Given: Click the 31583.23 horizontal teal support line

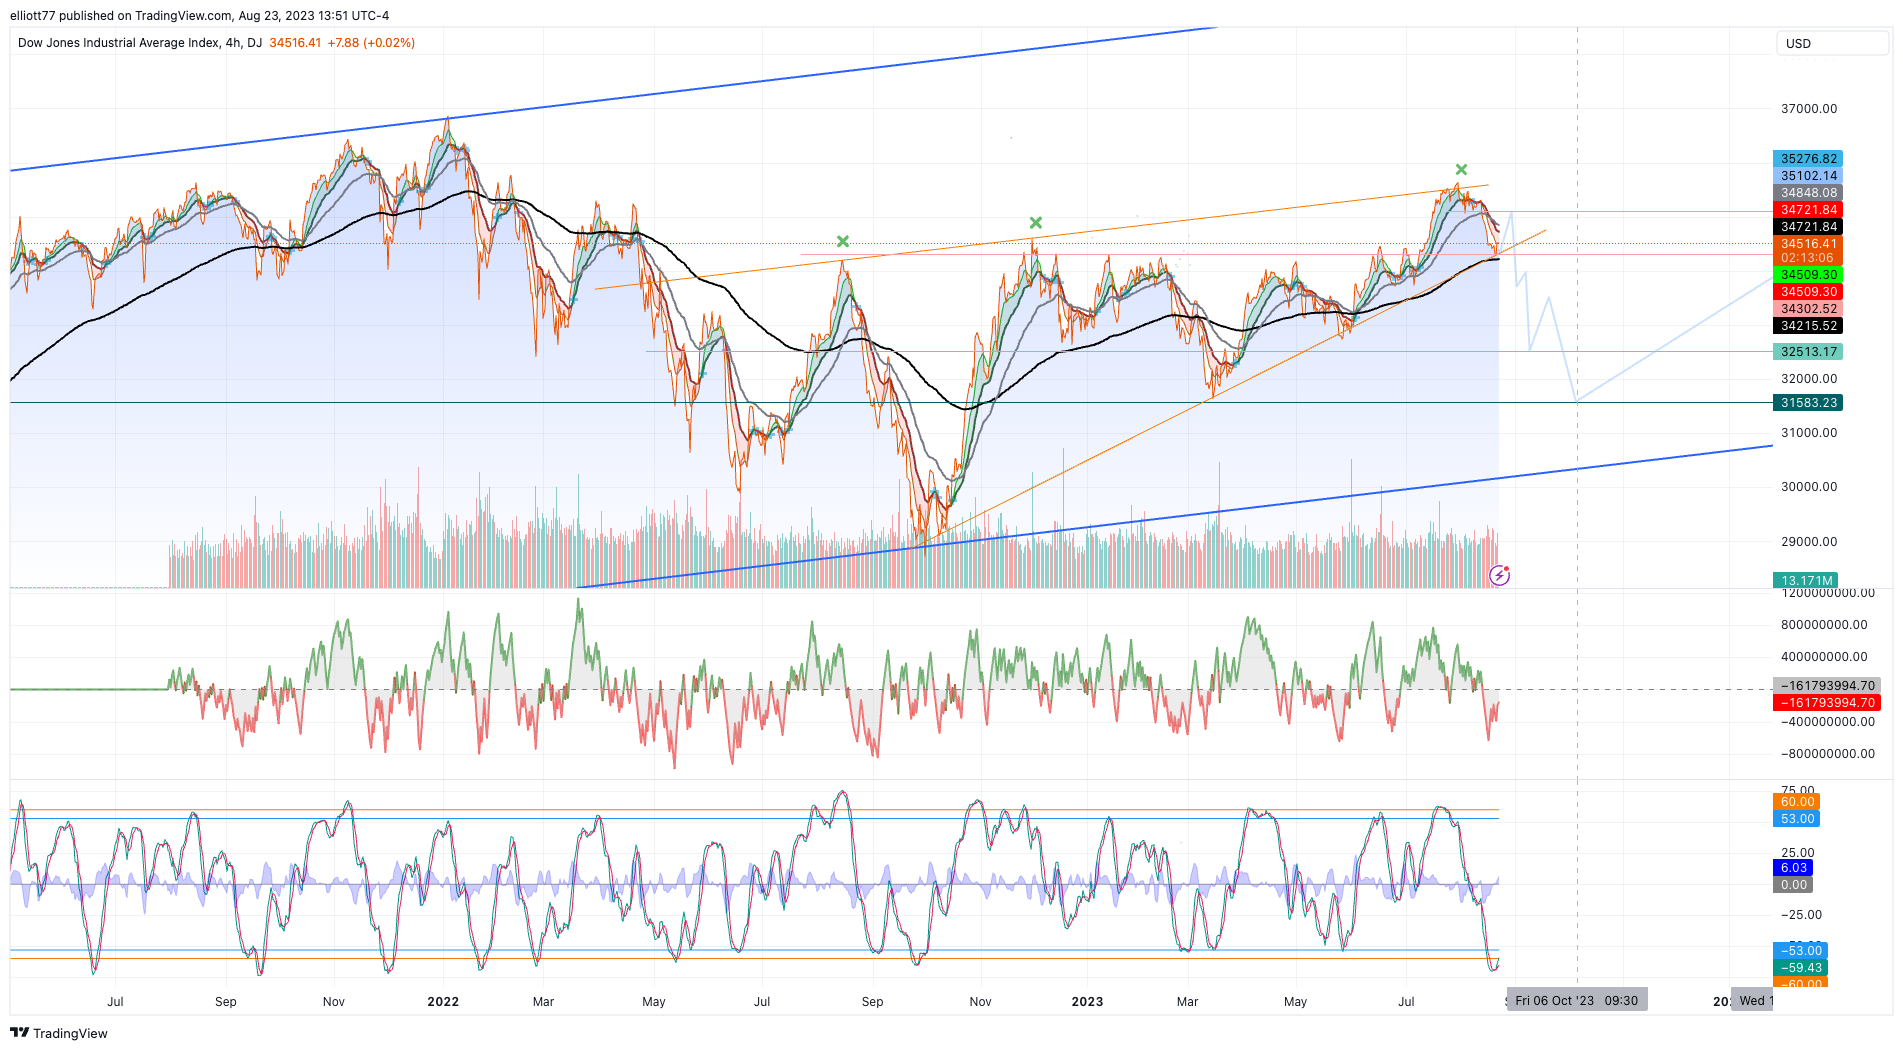Looking at the screenshot, I should (x=890, y=403).
